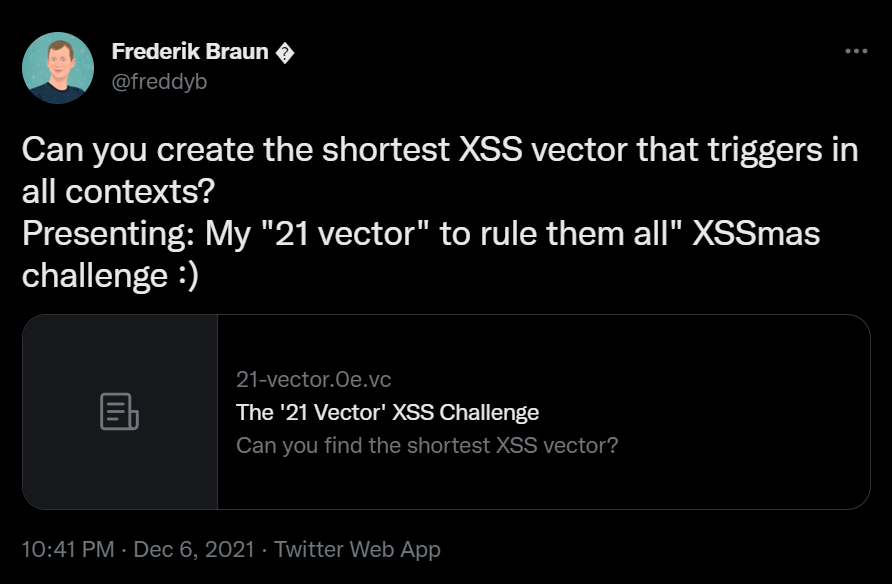The height and width of the screenshot is (584, 892).
Task: Click the @freddyb handle
Action: 160,81
